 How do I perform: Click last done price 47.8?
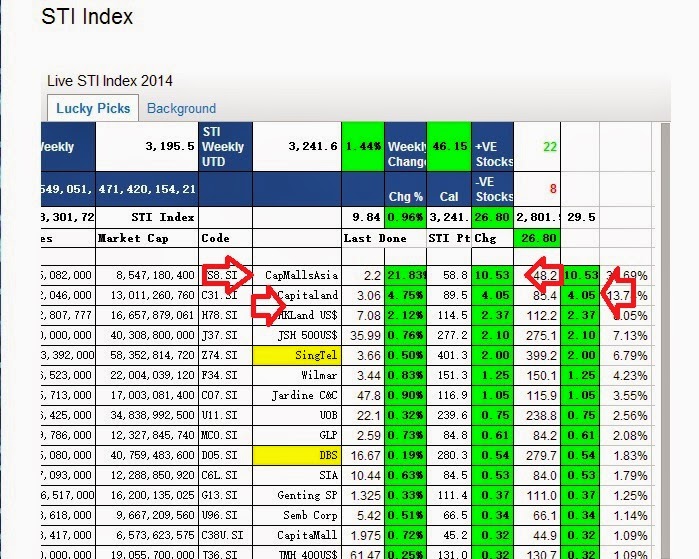coord(369,395)
